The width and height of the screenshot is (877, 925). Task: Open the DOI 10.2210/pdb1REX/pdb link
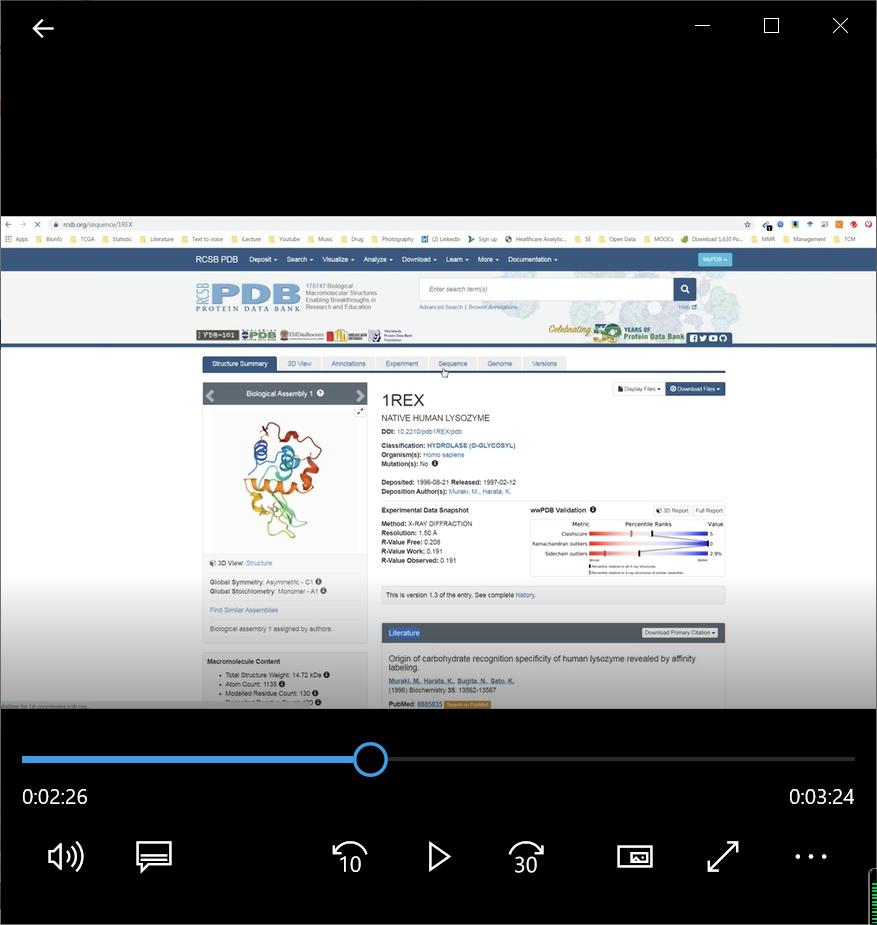[429, 432]
